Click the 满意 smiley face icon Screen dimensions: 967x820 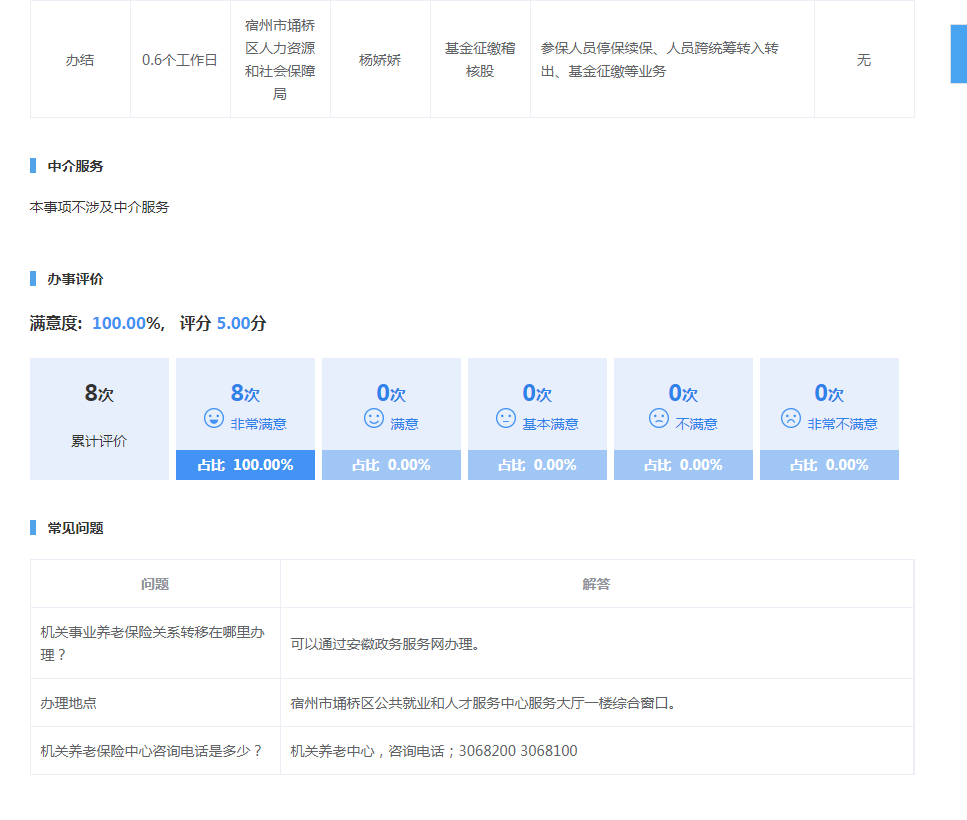click(373, 419)
